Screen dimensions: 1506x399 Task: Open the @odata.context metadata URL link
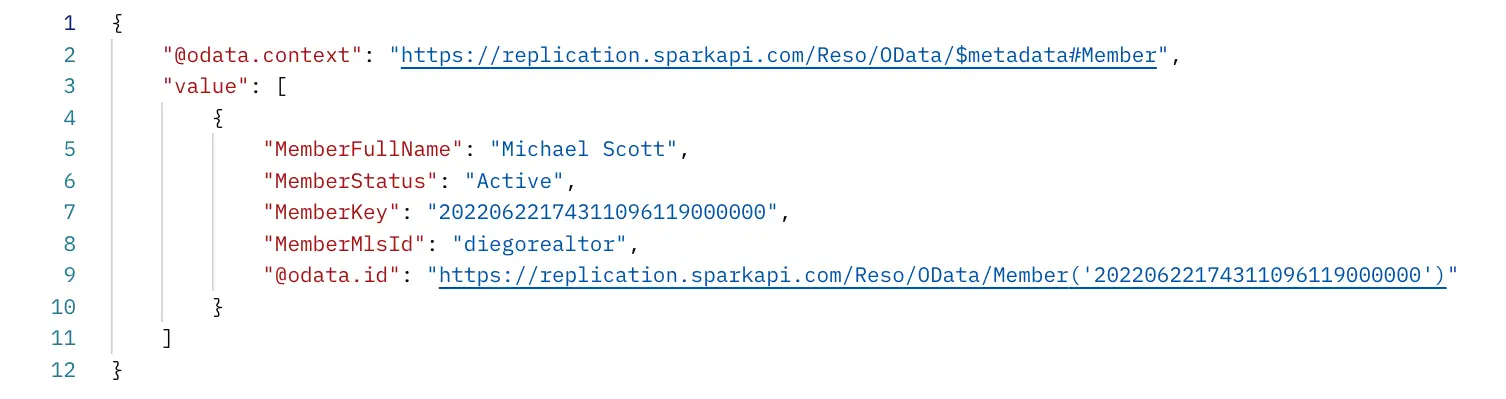[x=779, y=55]
